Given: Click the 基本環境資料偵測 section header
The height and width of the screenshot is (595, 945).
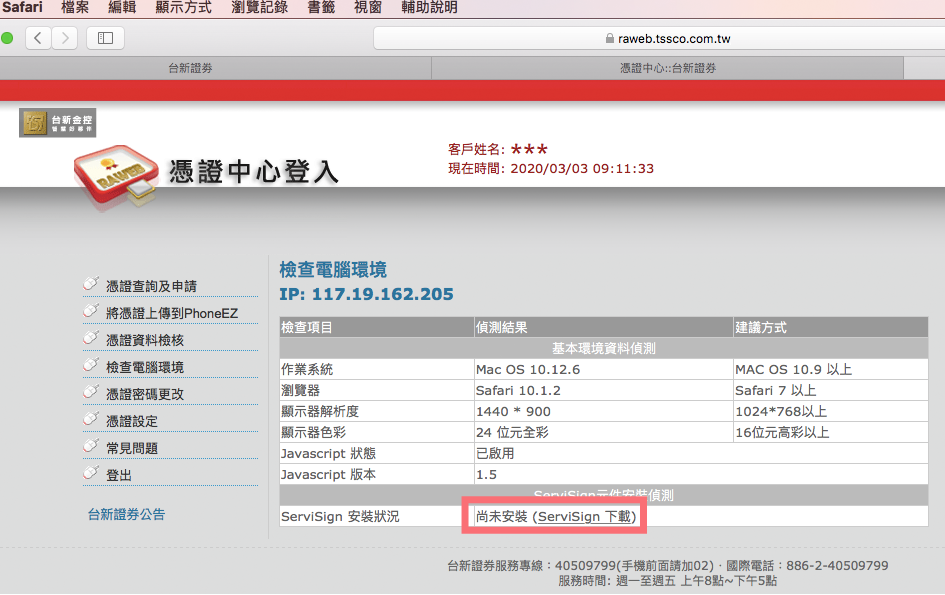Looking at the screenshot, I should coord(604,348).
